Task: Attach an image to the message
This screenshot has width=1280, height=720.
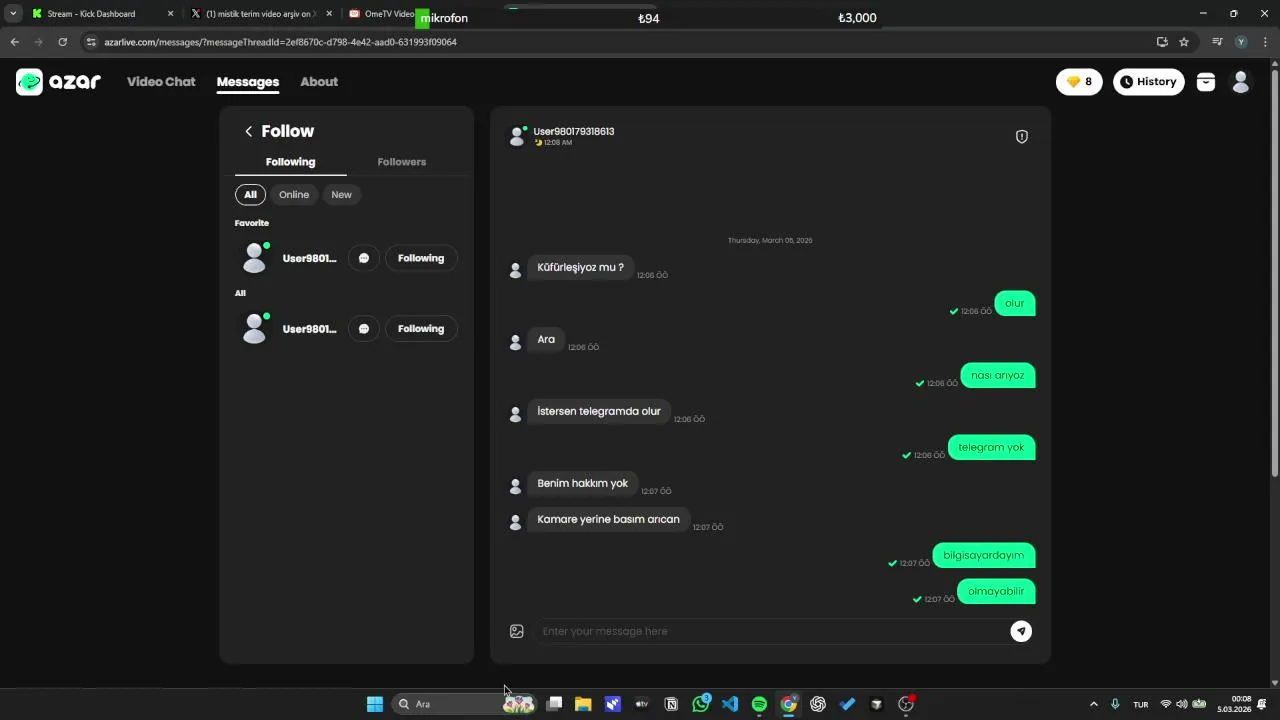Action: [517, 631]
